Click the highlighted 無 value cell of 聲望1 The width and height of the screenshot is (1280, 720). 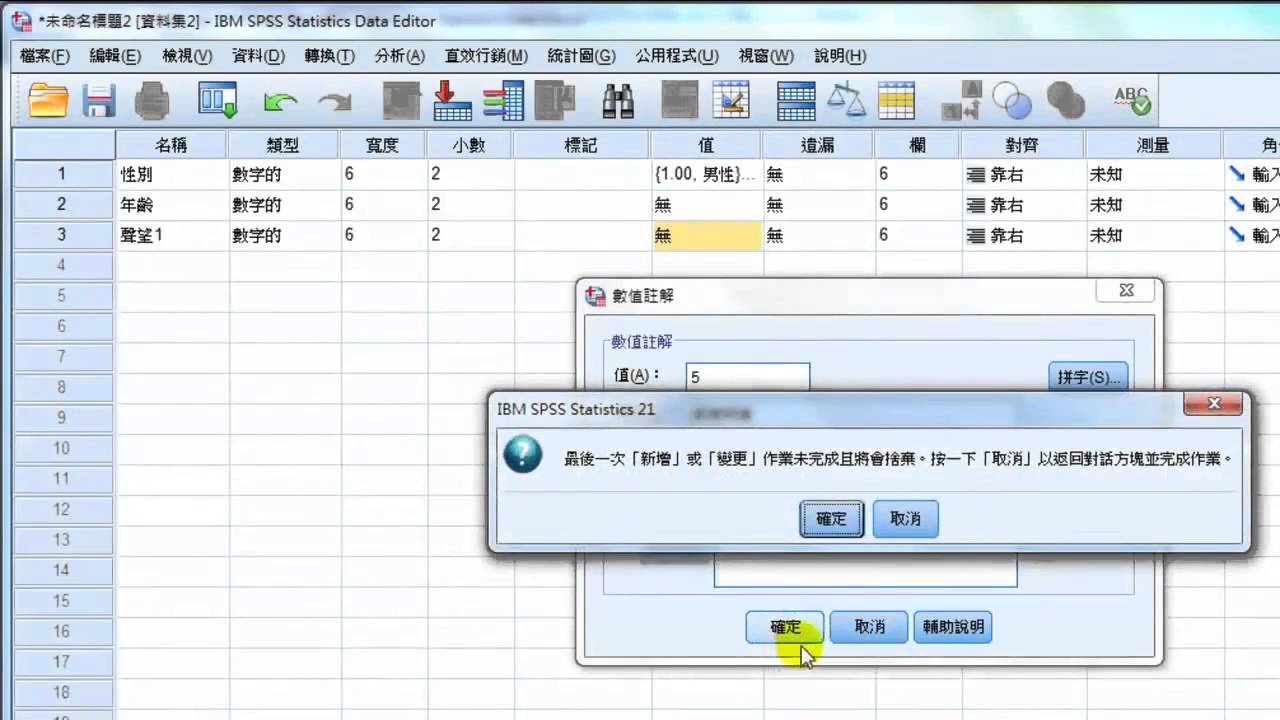point(706,236)
